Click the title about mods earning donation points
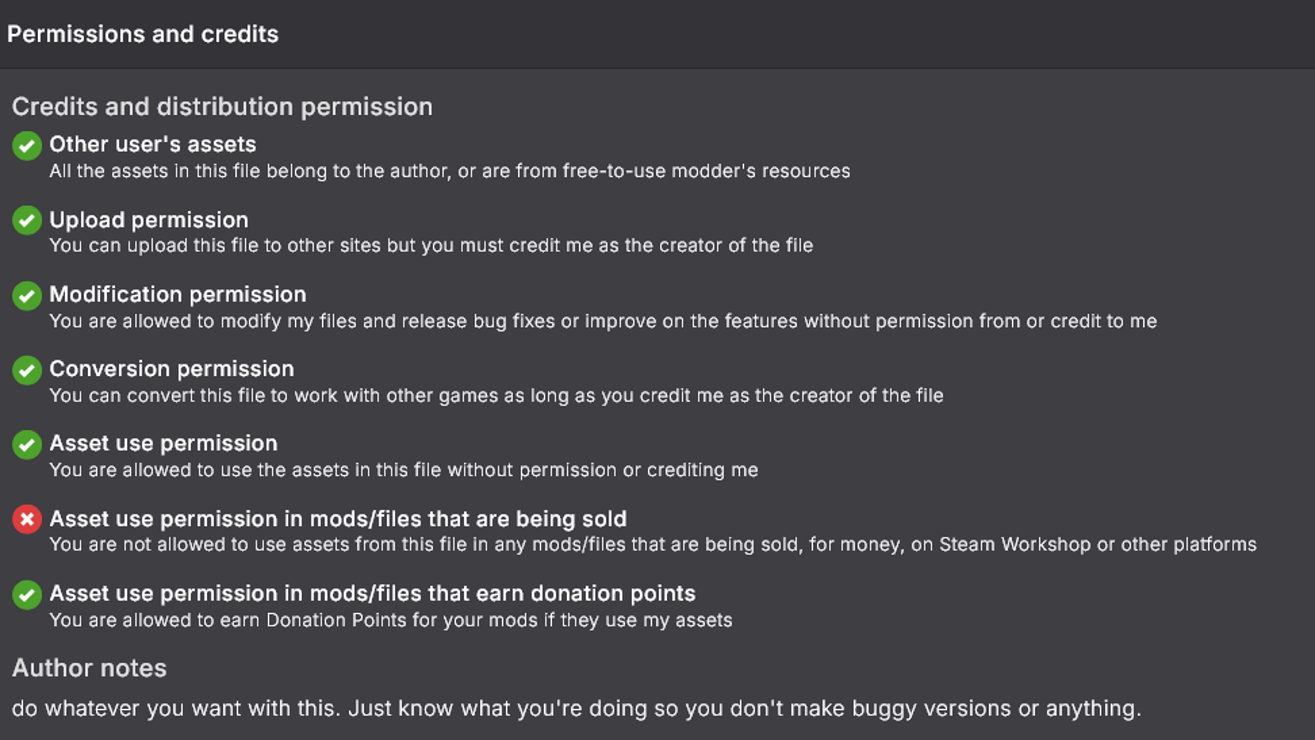This screenshot has width=1315, height=740. coord(372,593)
